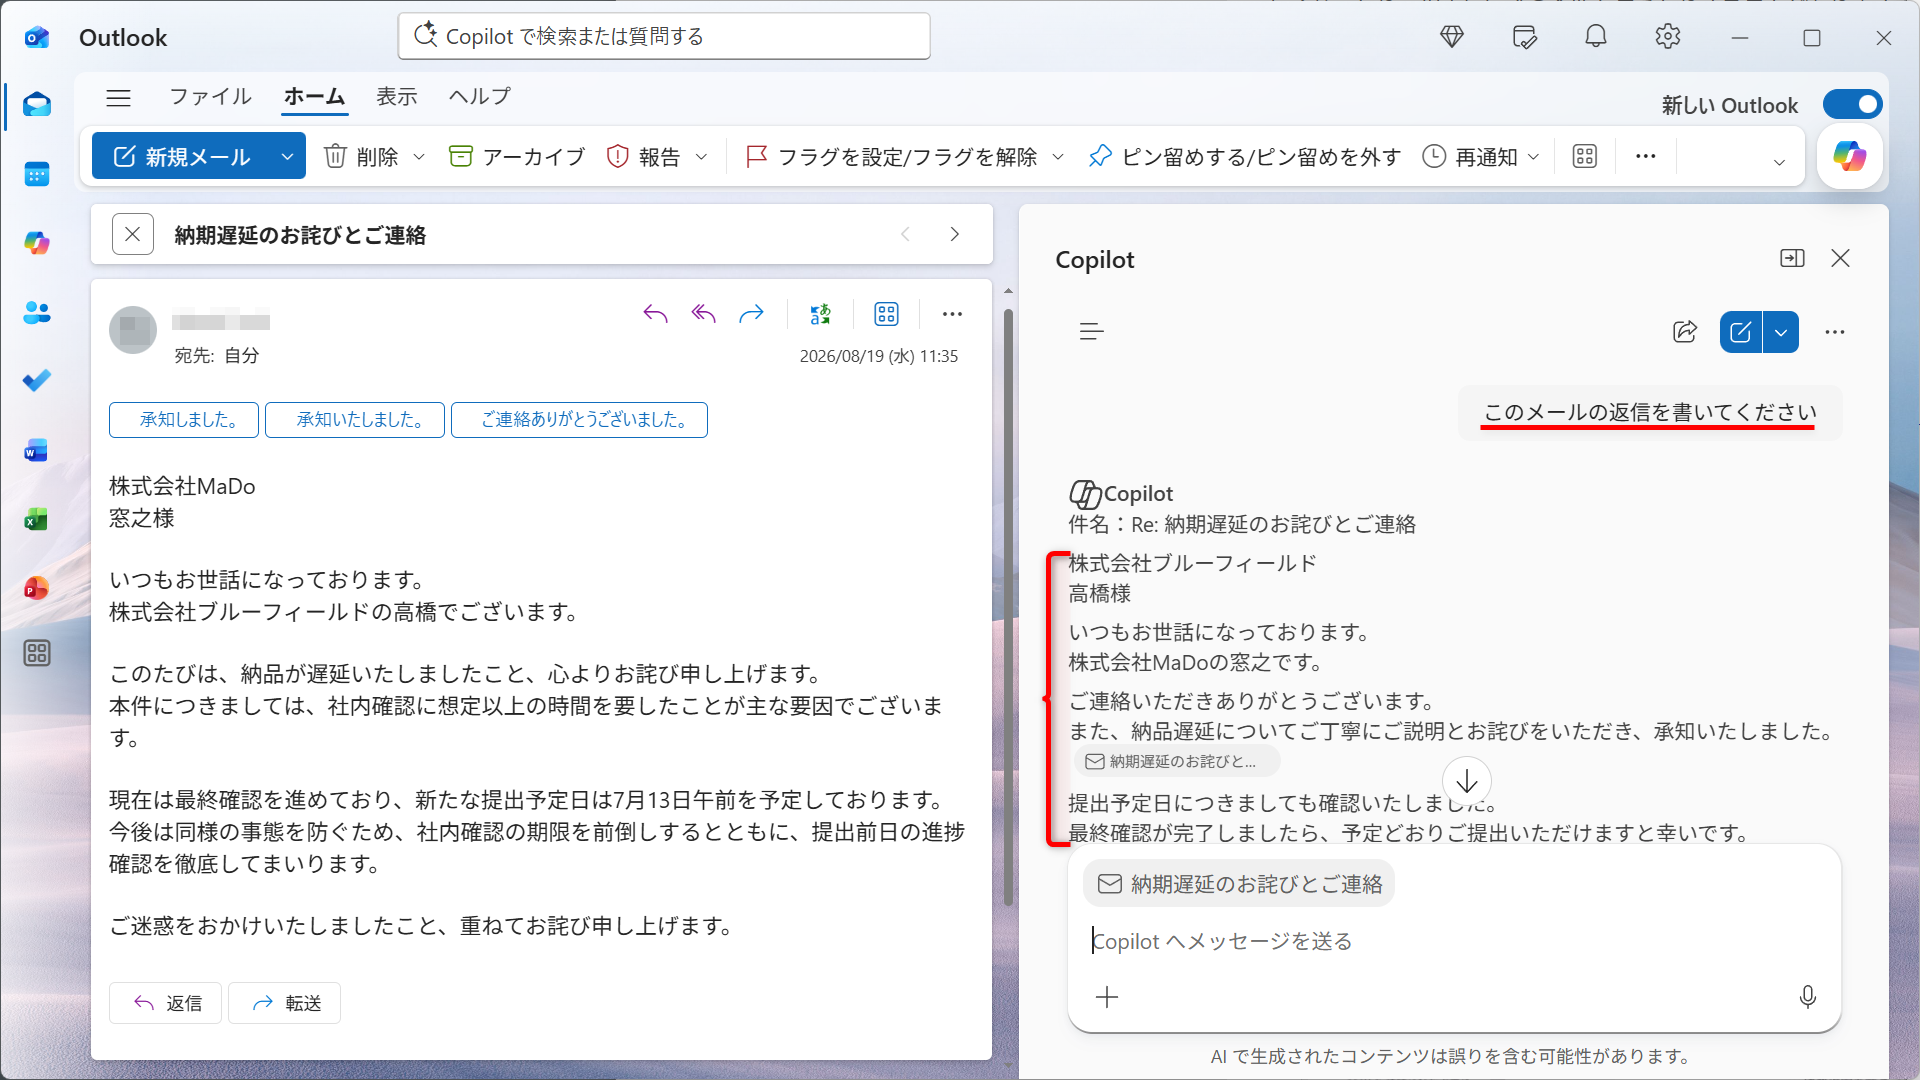The width and height of the screenshot is (1920, 1080).
Task: Choose suggested reply 承知しました。
Action: [184, 420]
